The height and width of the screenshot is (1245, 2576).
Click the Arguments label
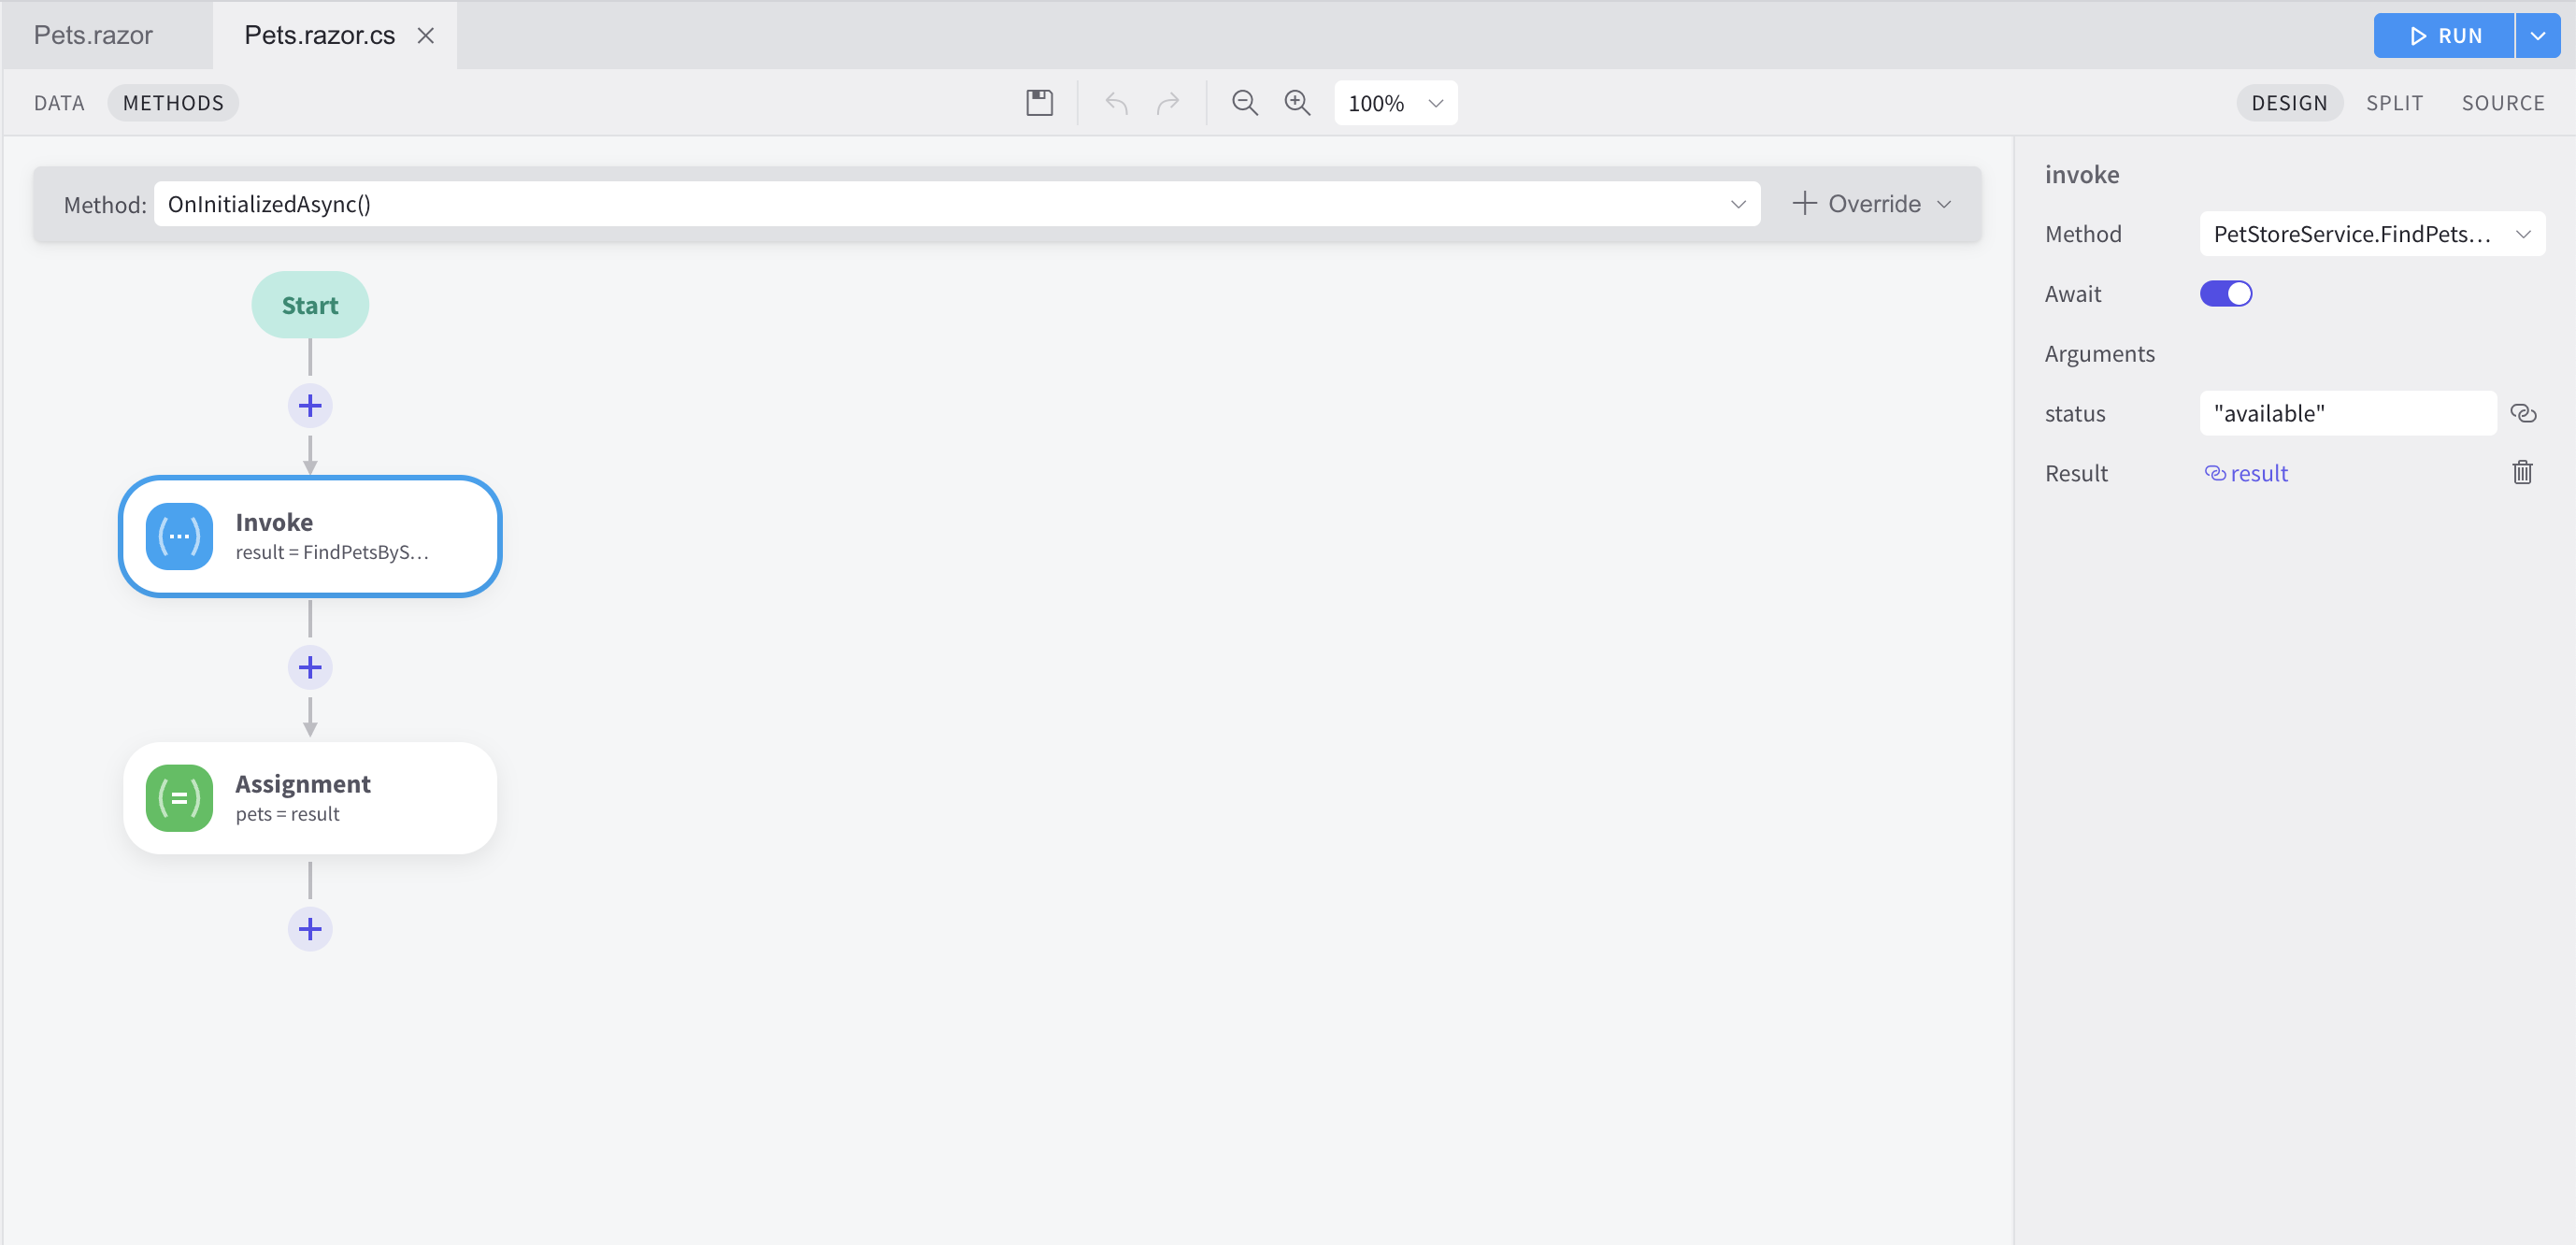coord(2100,354)
